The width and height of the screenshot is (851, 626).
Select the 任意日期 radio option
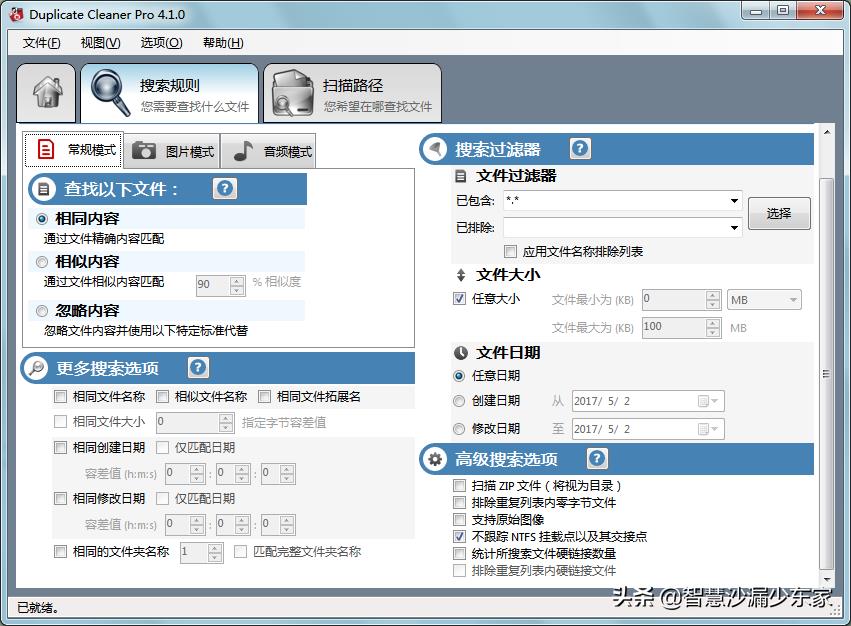(459, 376)
